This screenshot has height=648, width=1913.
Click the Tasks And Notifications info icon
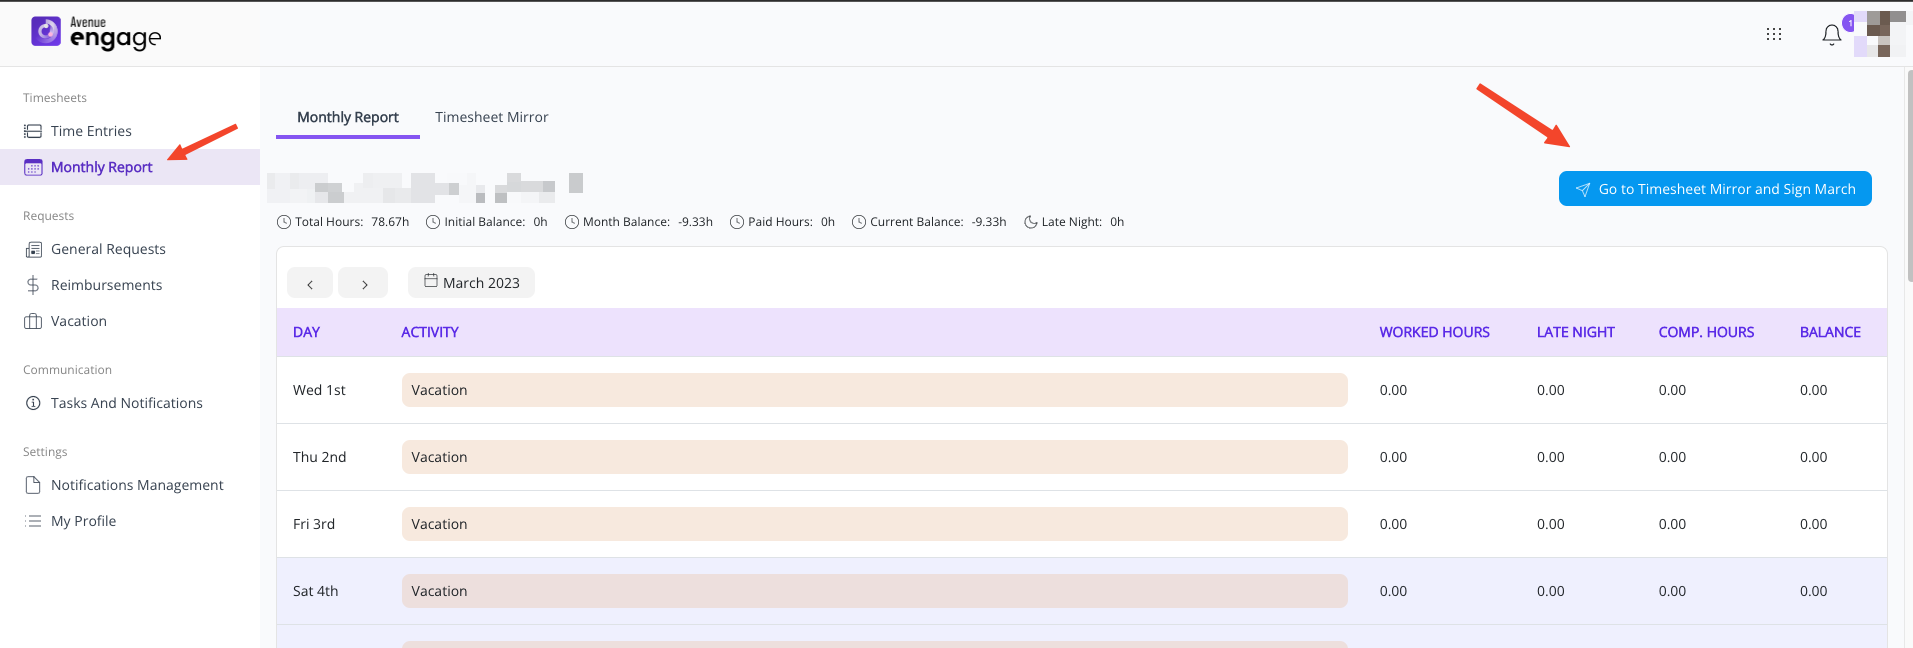pyautogui.click(x=33, y=403)
